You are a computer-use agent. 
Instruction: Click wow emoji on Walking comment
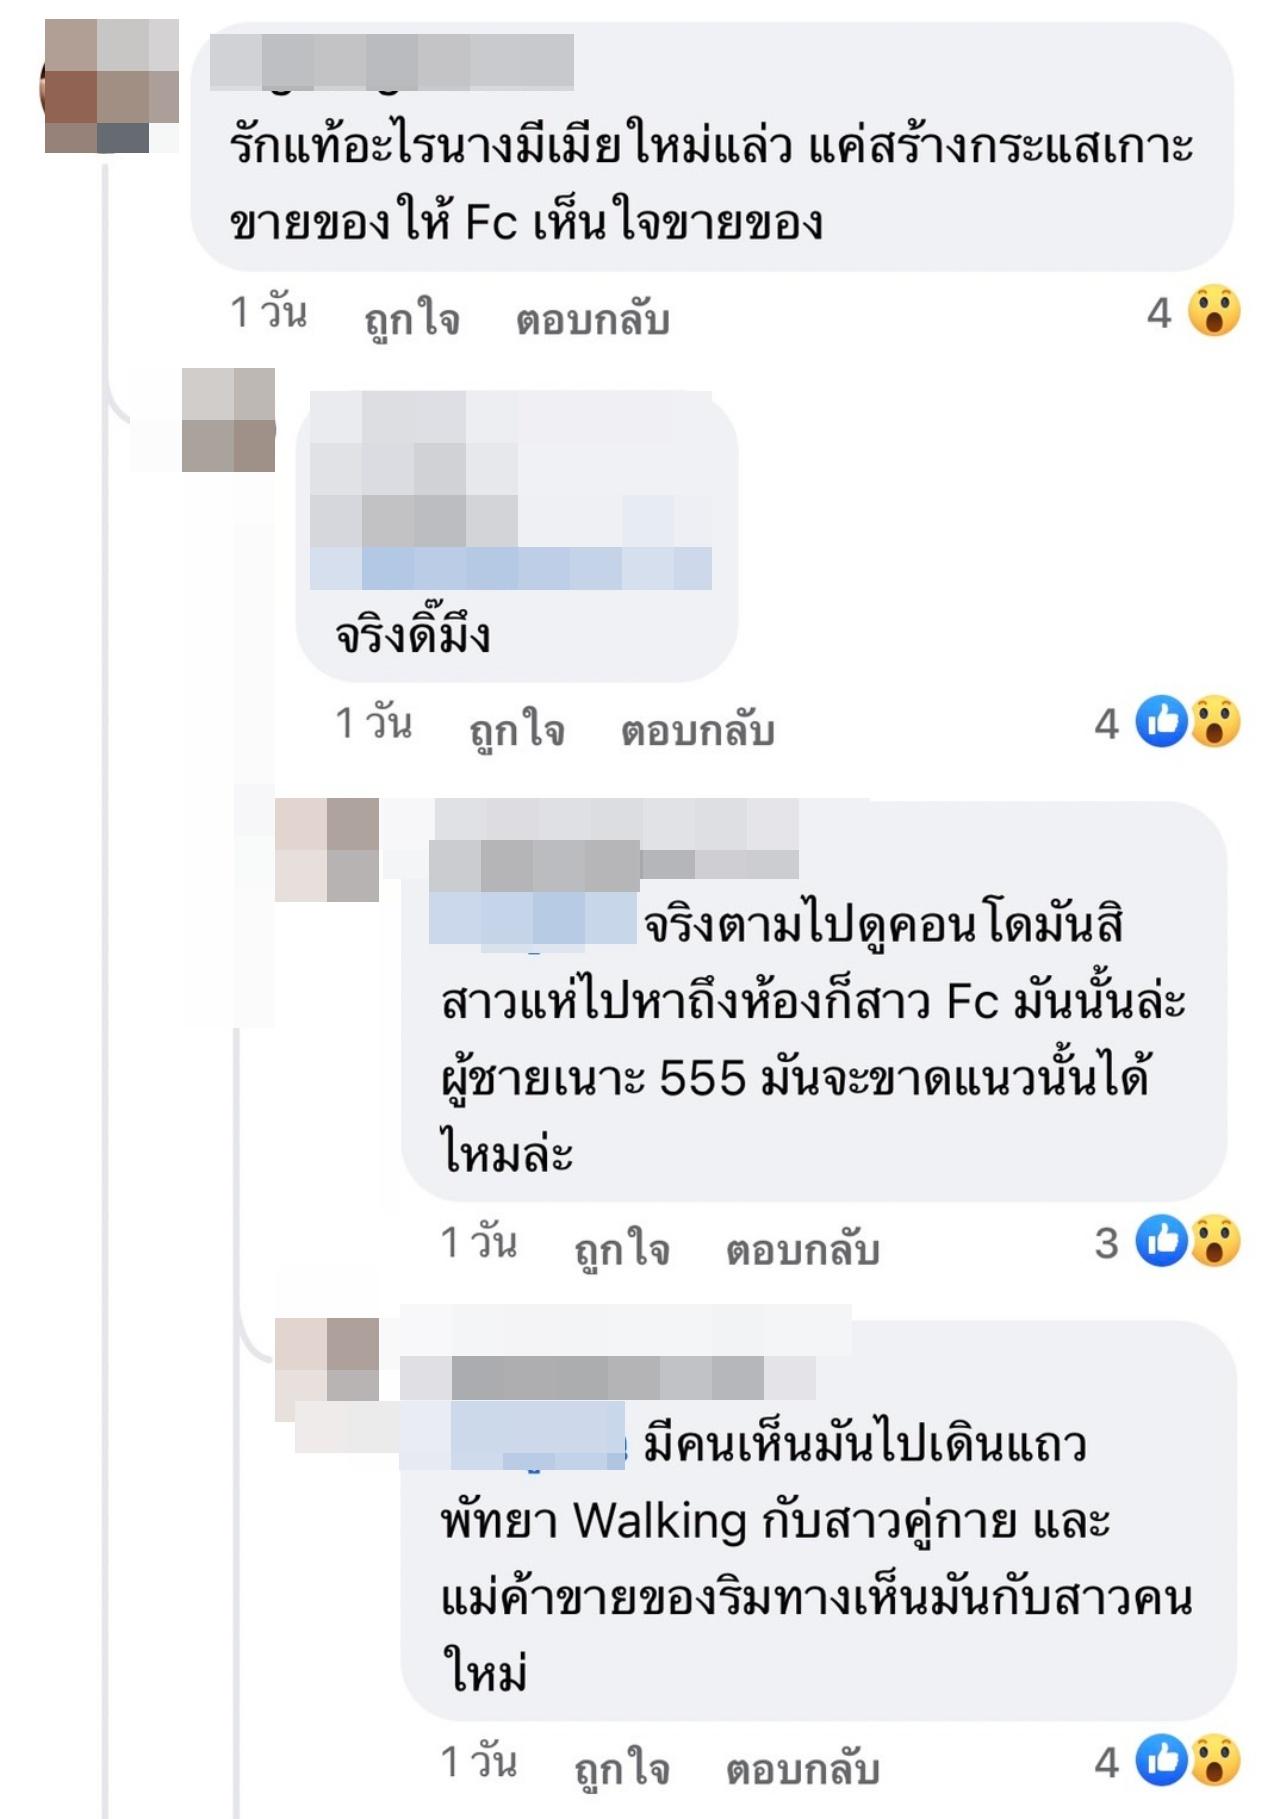click(1215, 1760)
